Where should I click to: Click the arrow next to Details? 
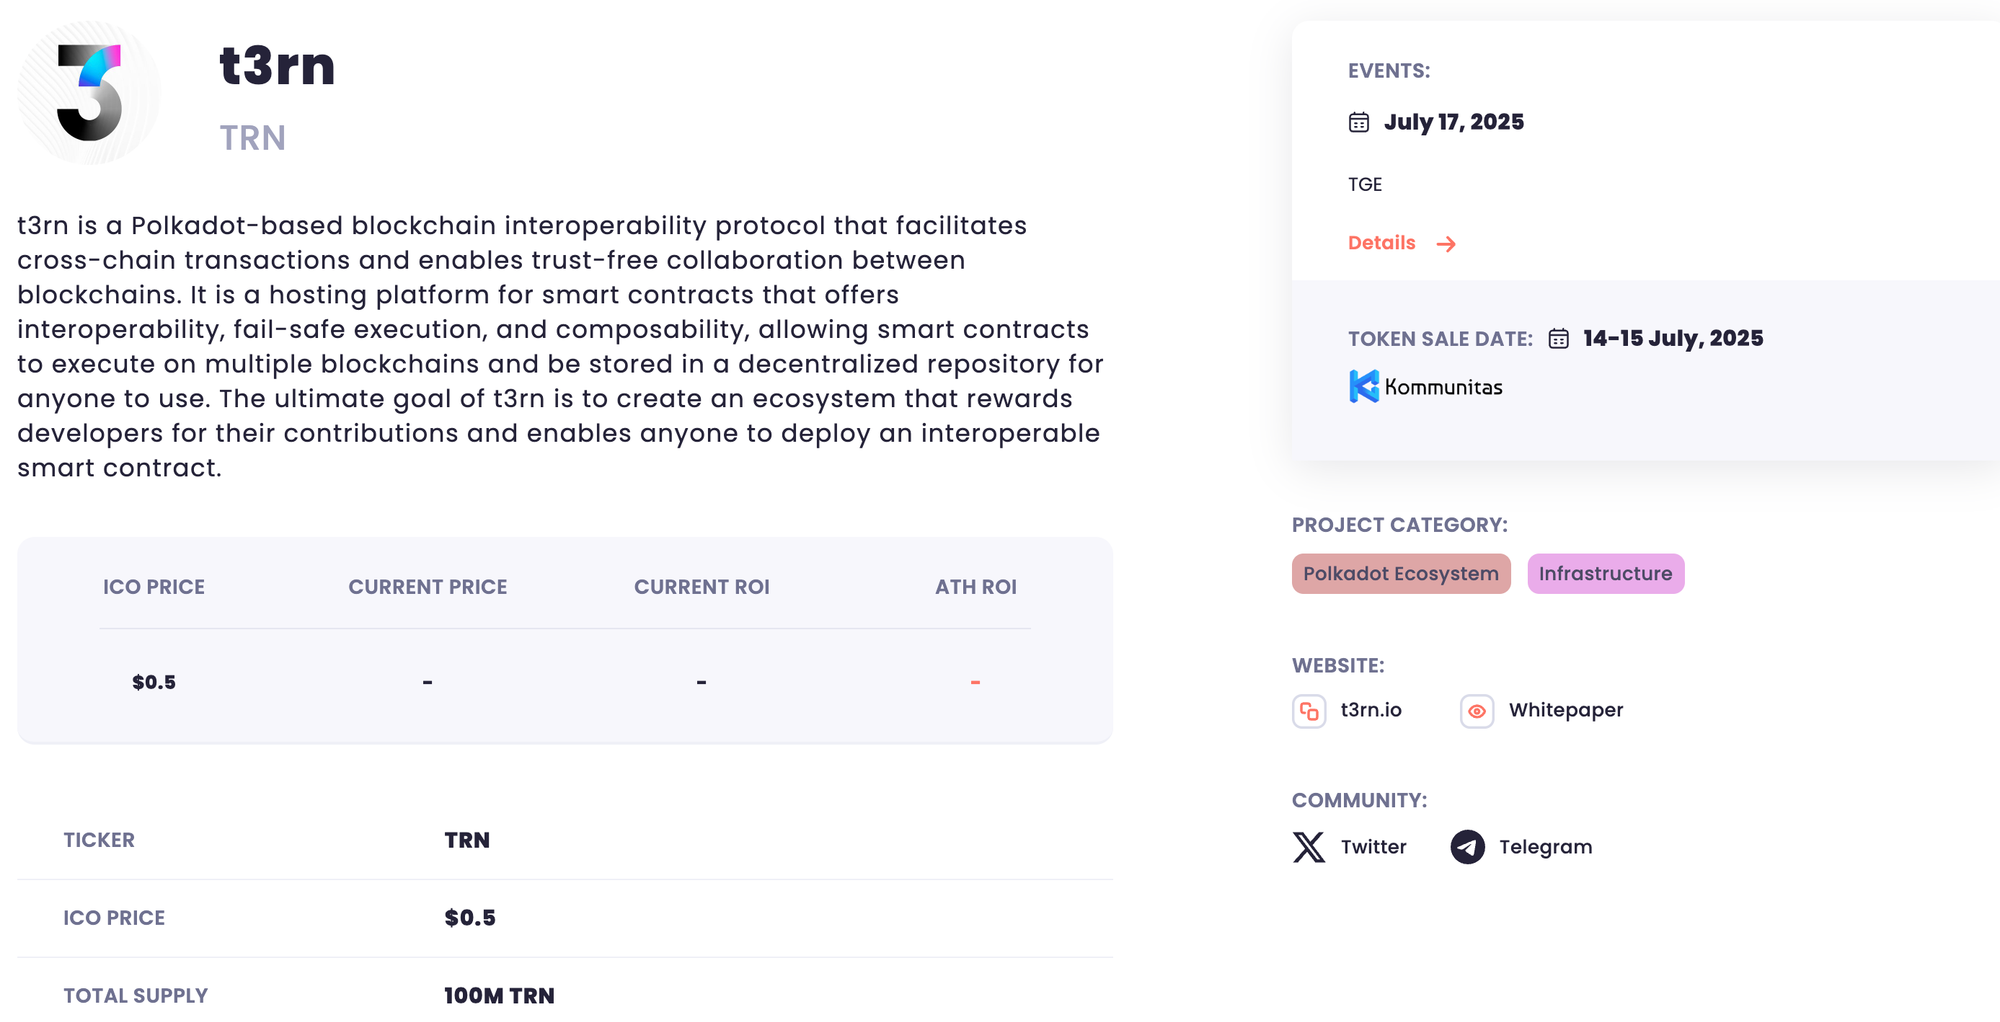coord(1446,244)
